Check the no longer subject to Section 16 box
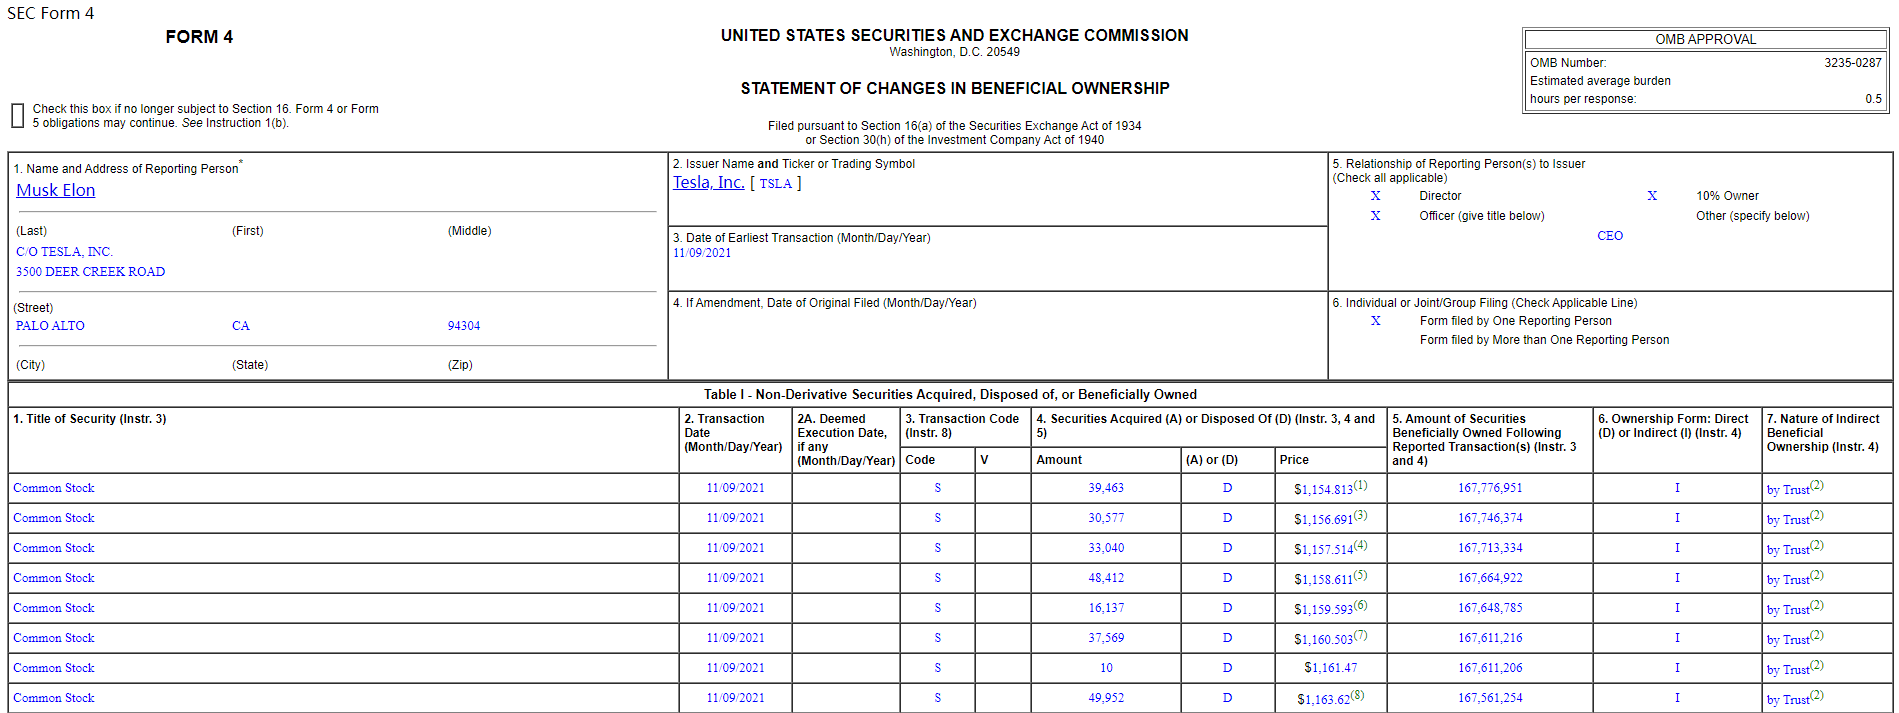1899x713 pixels. 17,116
